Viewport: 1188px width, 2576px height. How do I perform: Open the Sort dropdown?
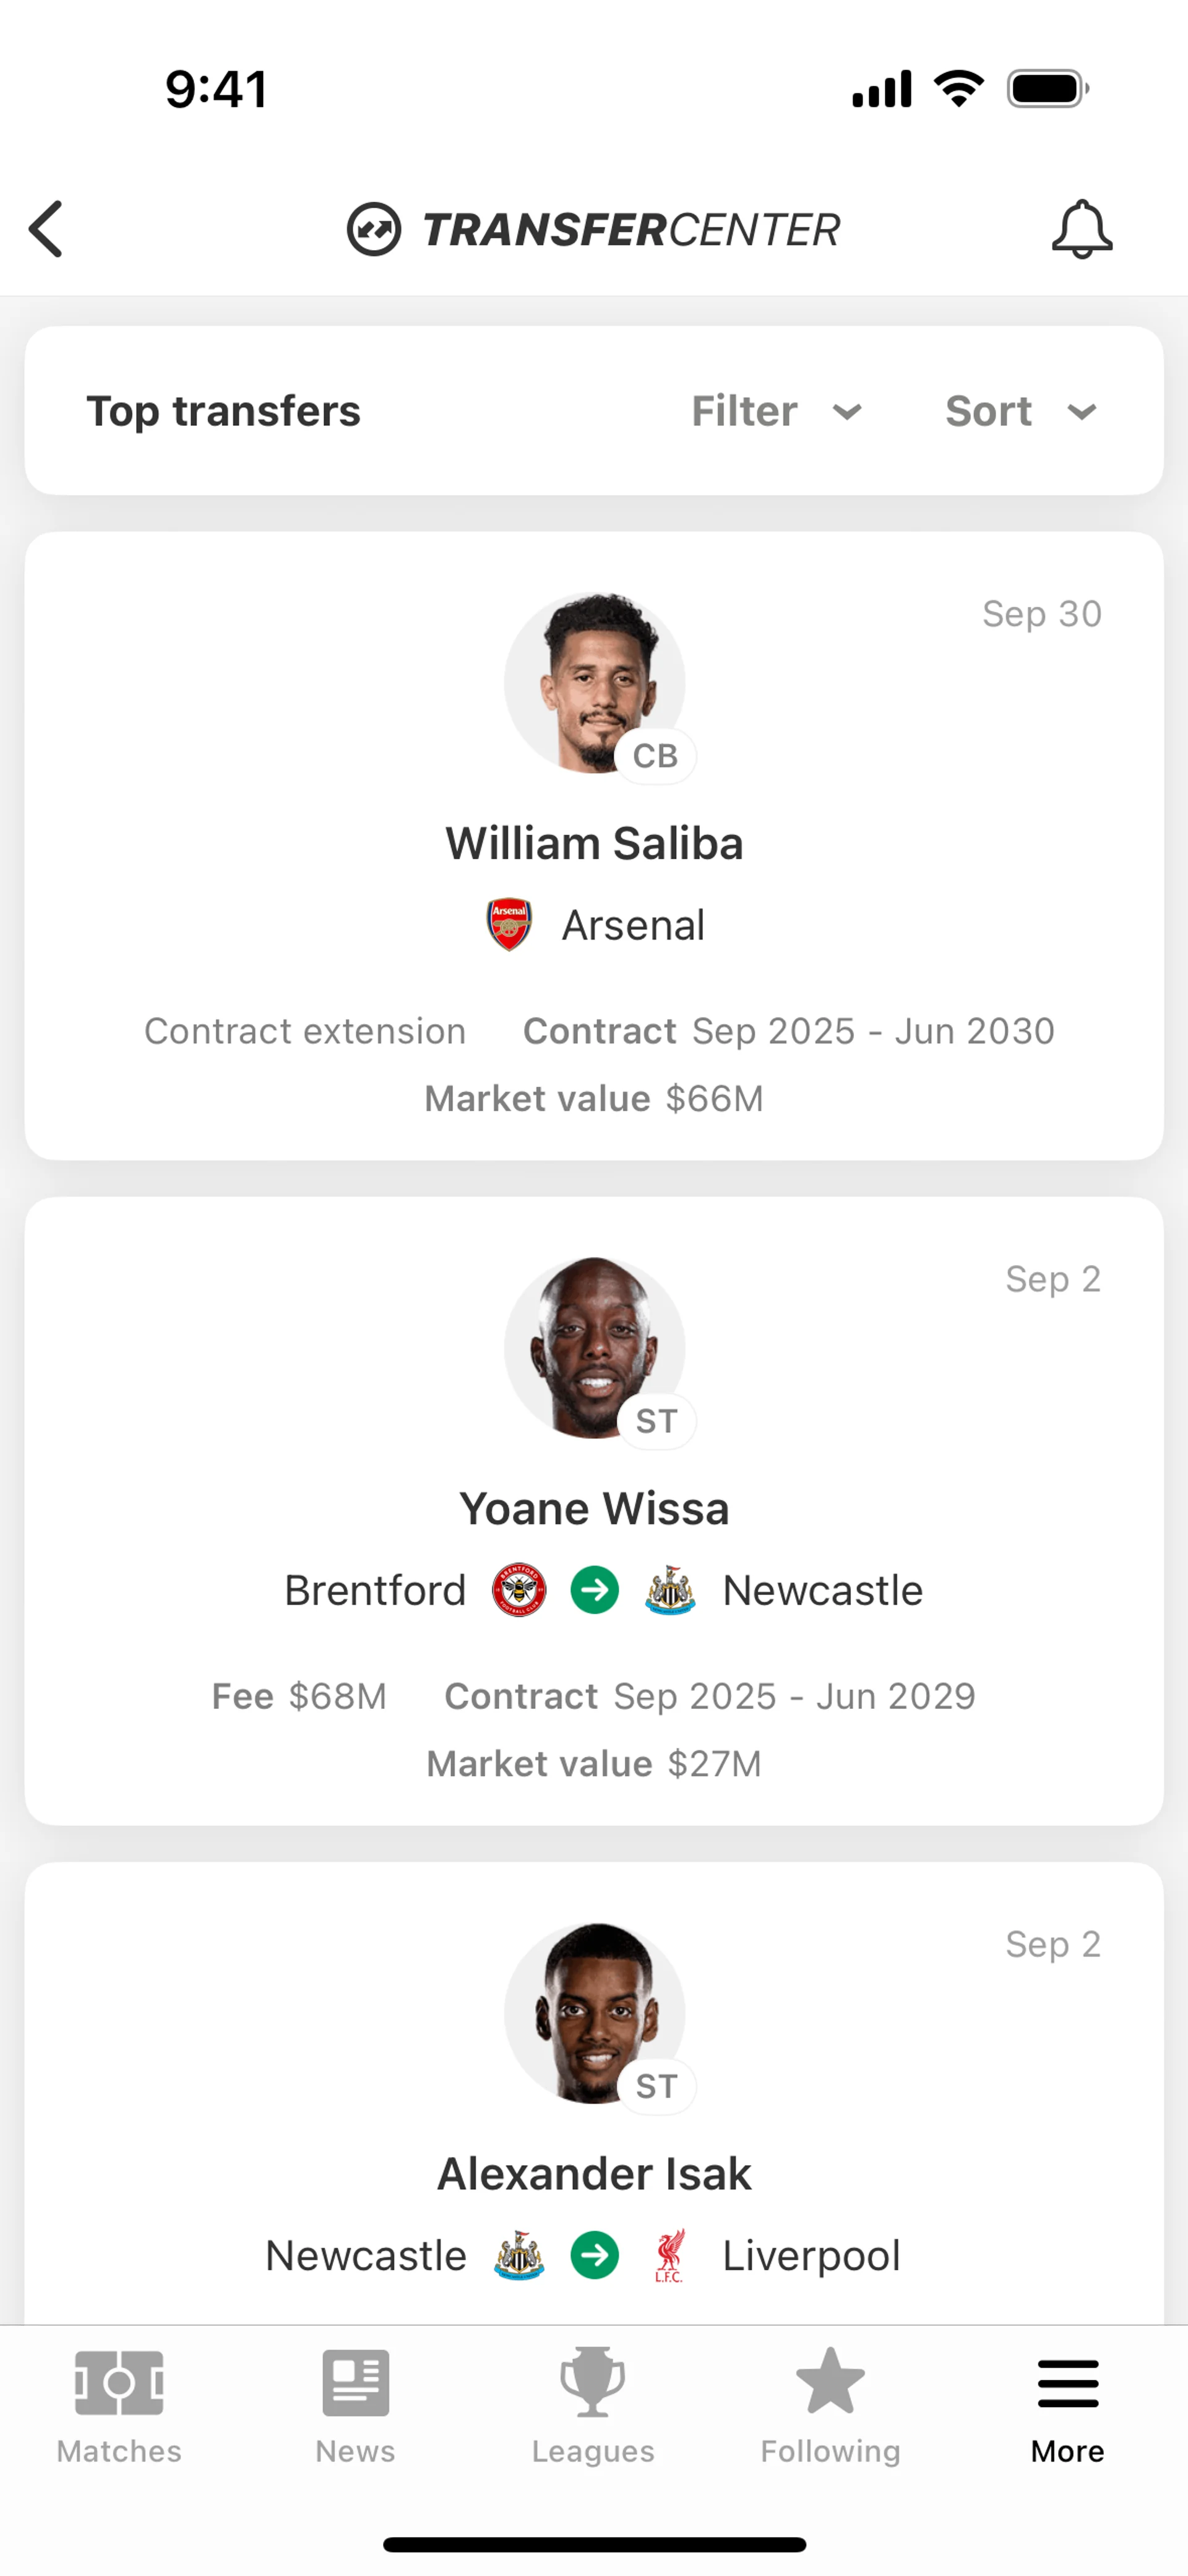pyautogui.click(x=1021, y=411)
